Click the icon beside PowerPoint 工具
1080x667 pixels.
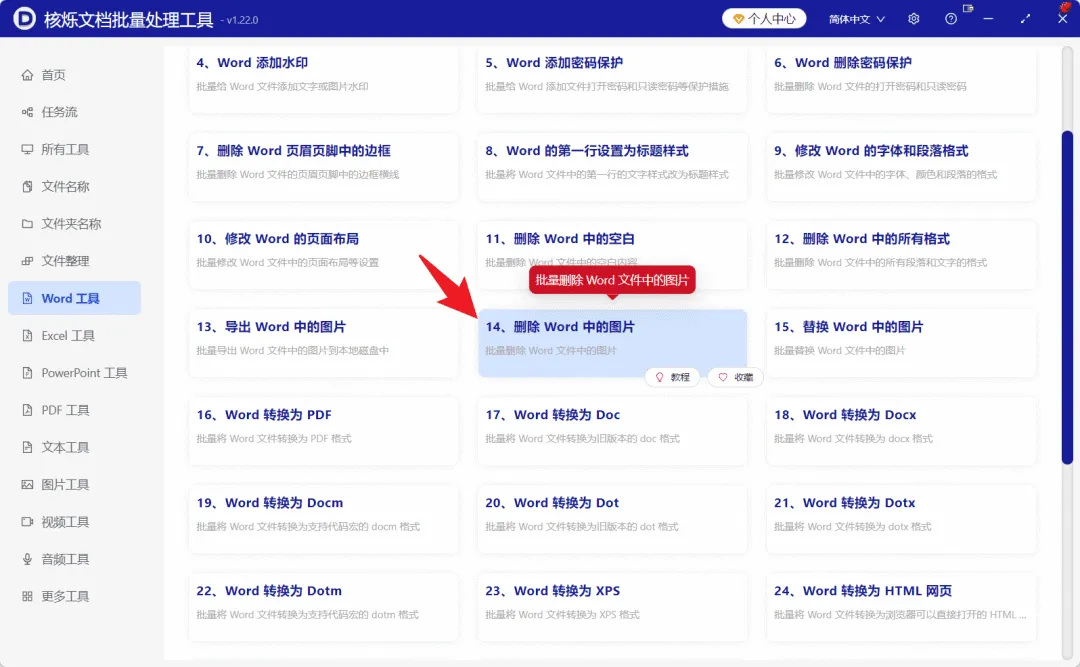[x=27, y=373]
